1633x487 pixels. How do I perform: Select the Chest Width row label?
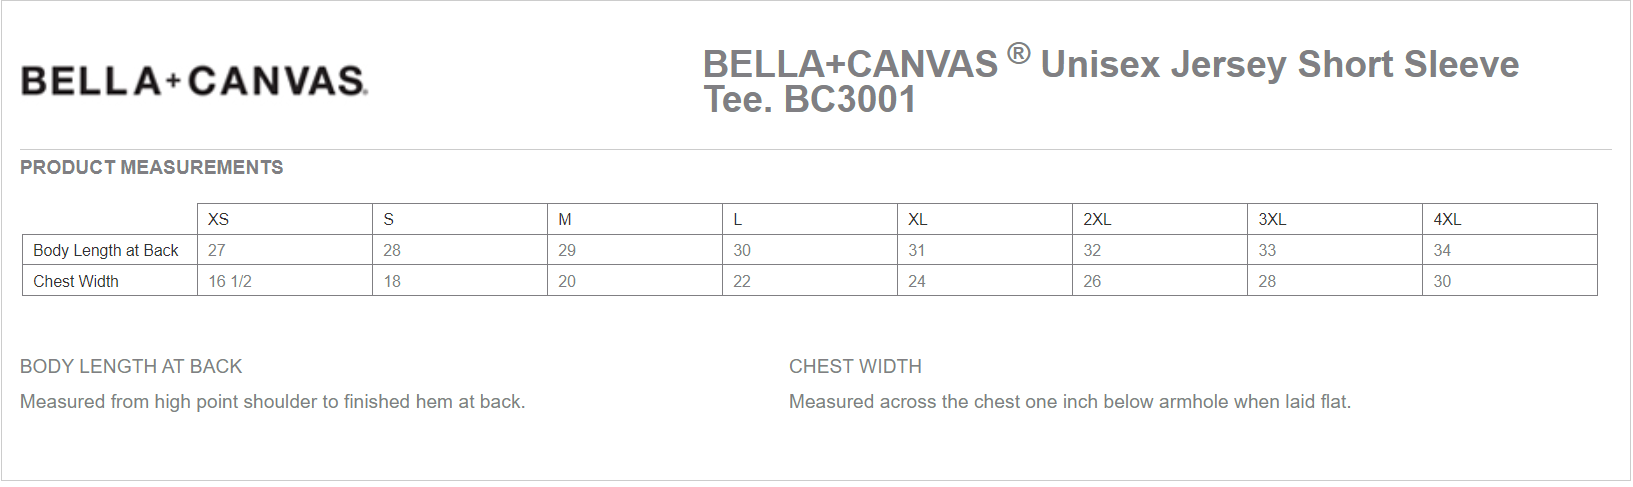pyautogui.click(x=76, y=281)
